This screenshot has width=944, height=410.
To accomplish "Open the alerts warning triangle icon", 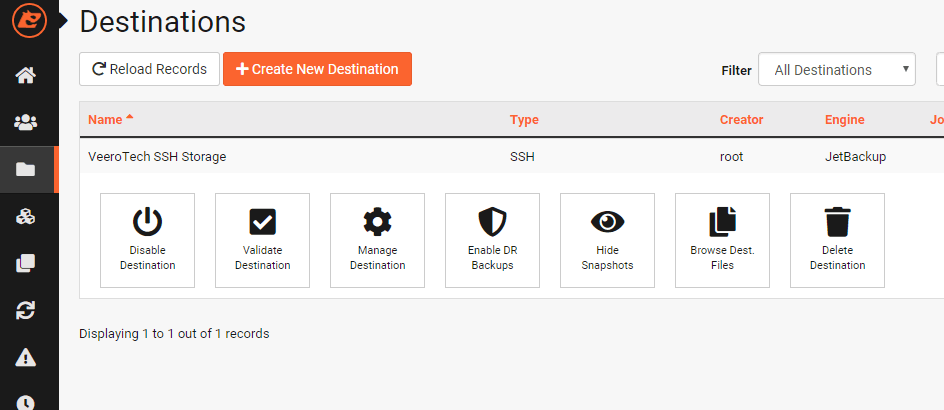I will pyautogui.click(x=26, y=357).
